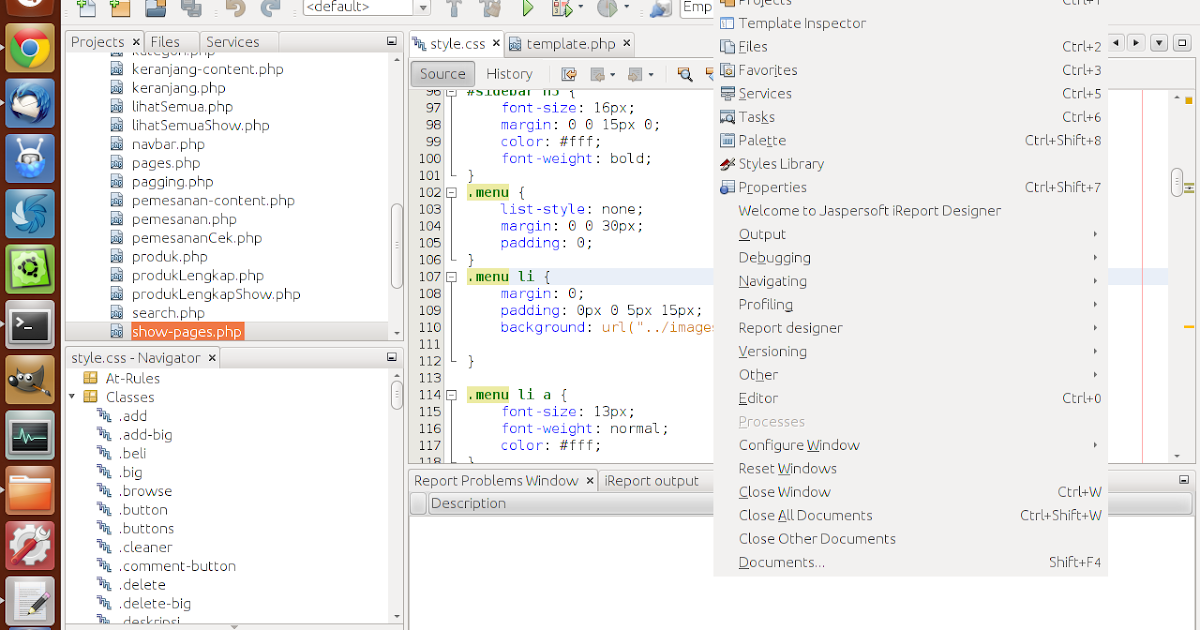Clean and build the main project
This screenshot has height=630, width=1200.
pyautogui.click(x=490, y=10)
